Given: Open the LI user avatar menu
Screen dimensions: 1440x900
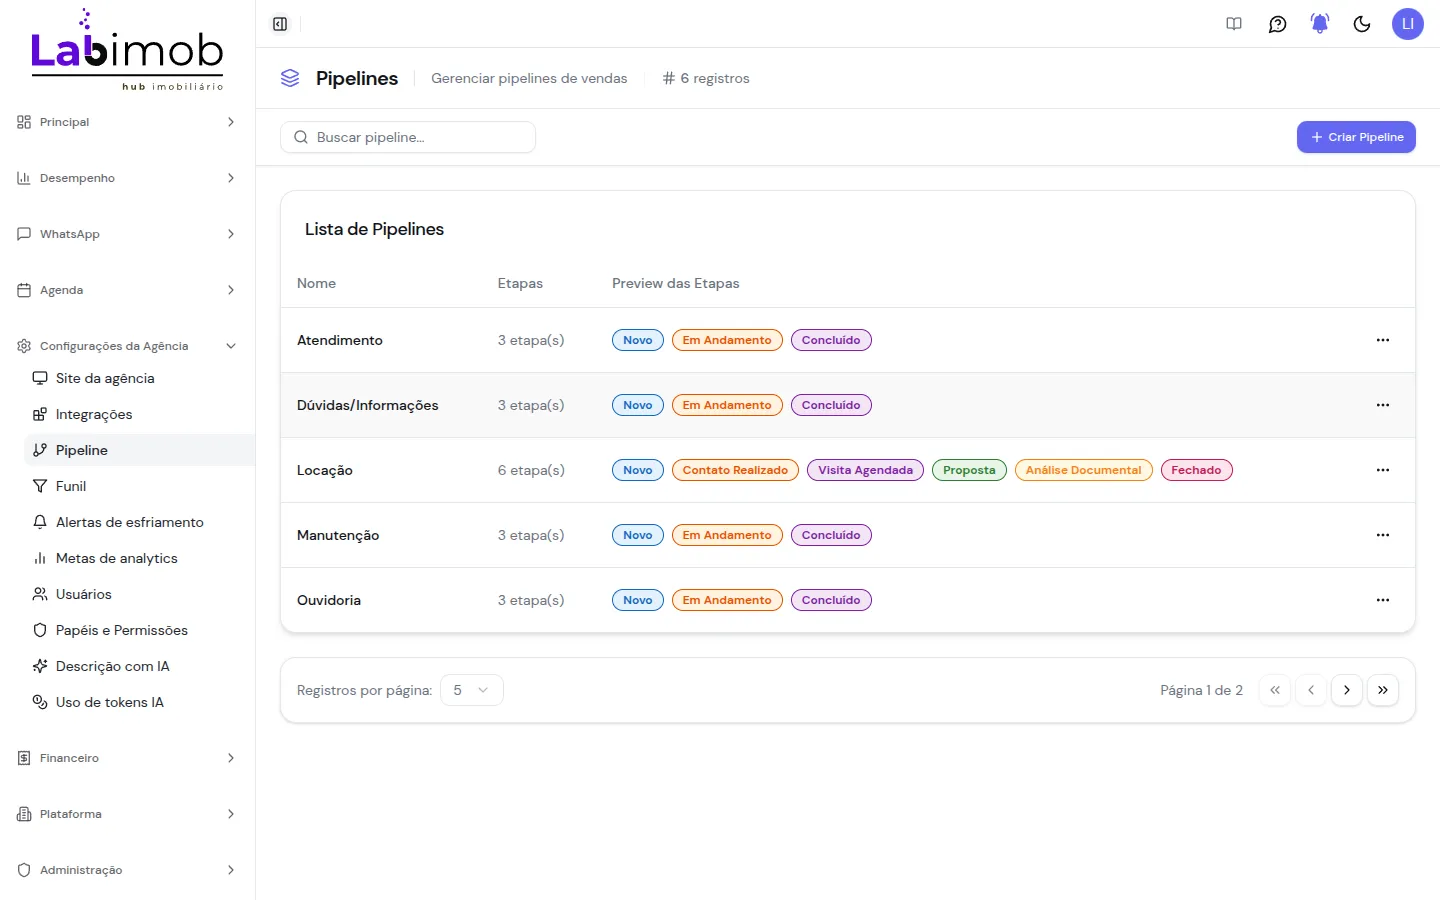Looking at the screenshot, I should pyautogui.click(x=1407, y=24).
